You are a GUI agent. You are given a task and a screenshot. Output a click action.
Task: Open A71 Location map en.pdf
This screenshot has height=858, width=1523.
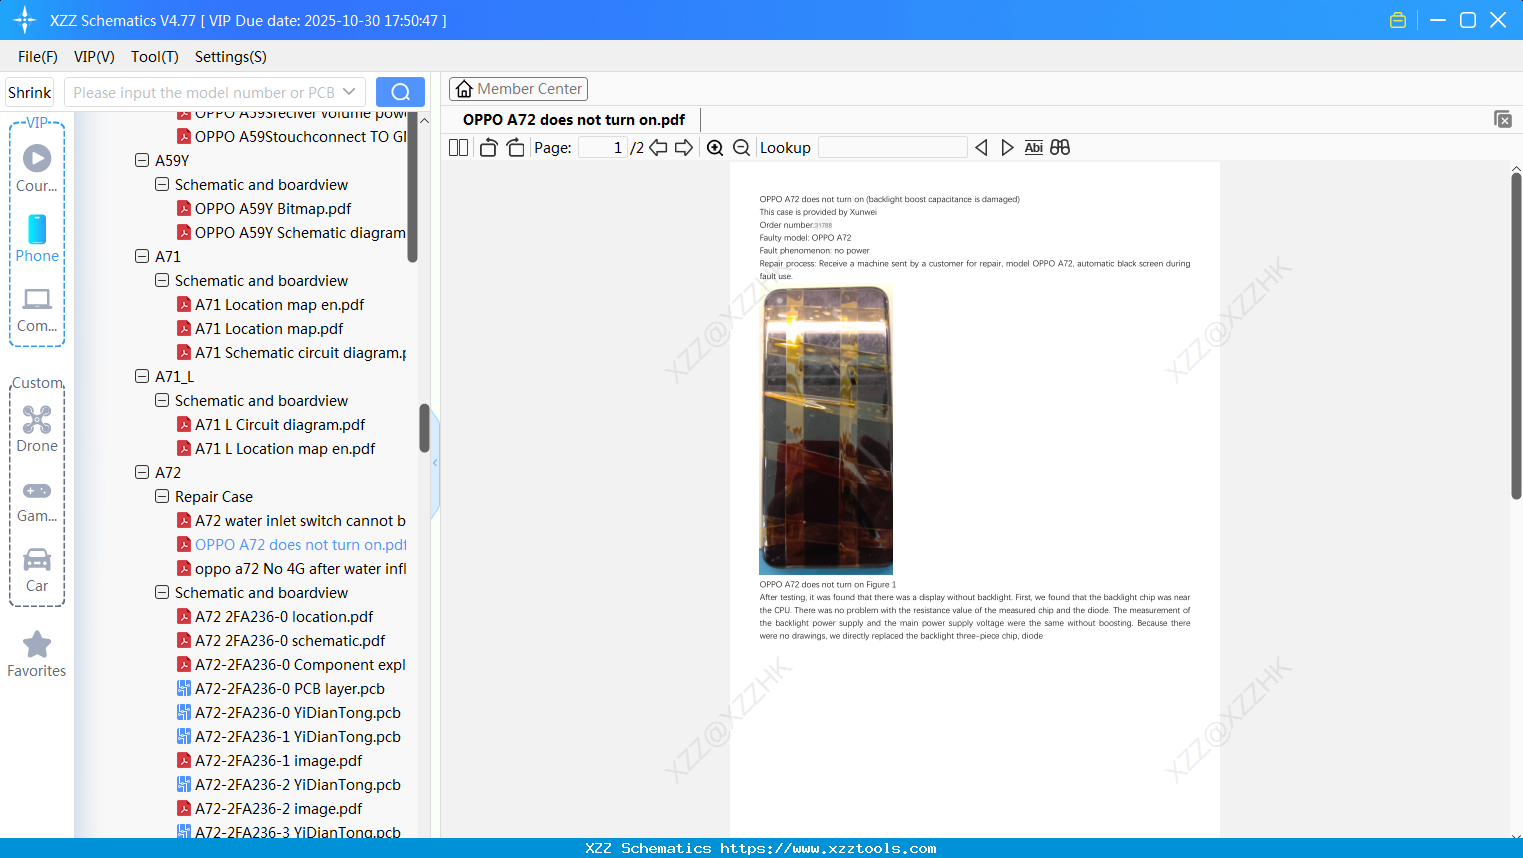coord(279,304)
